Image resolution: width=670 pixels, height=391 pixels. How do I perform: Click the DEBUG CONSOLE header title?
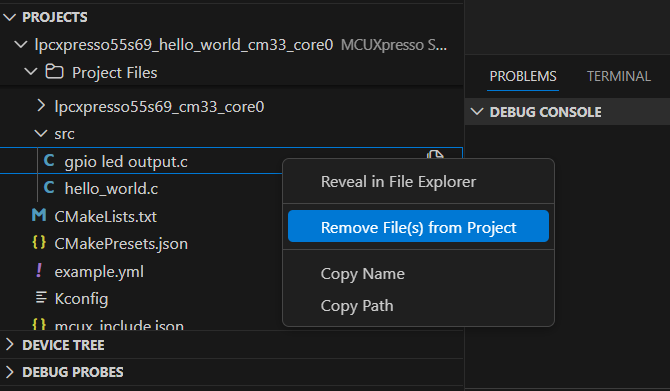[545, 112]
